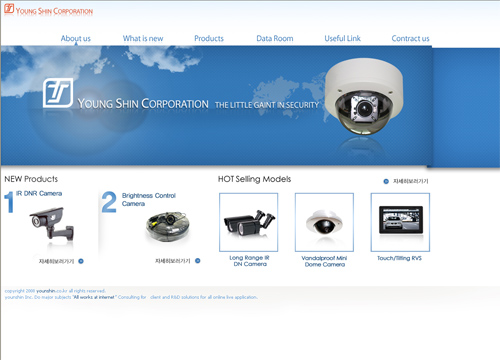Open the About us menu
Viewport: 500px width, 360px height.
tap(76, 38)
